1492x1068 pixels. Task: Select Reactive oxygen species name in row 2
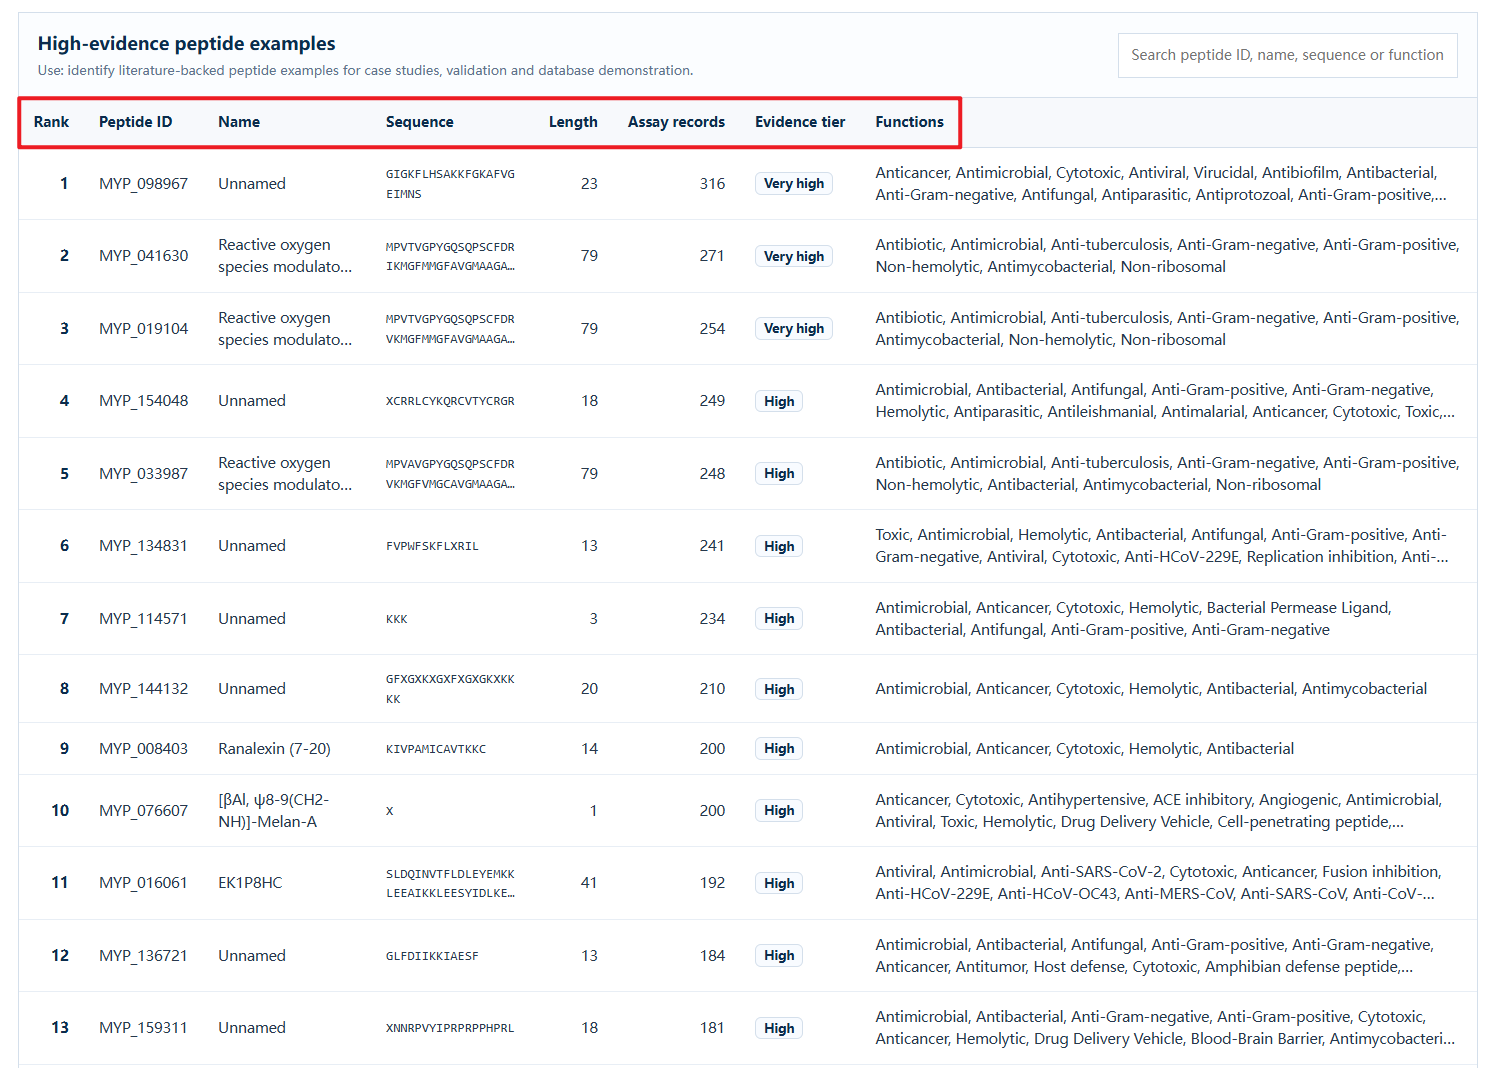click(285, 256)
